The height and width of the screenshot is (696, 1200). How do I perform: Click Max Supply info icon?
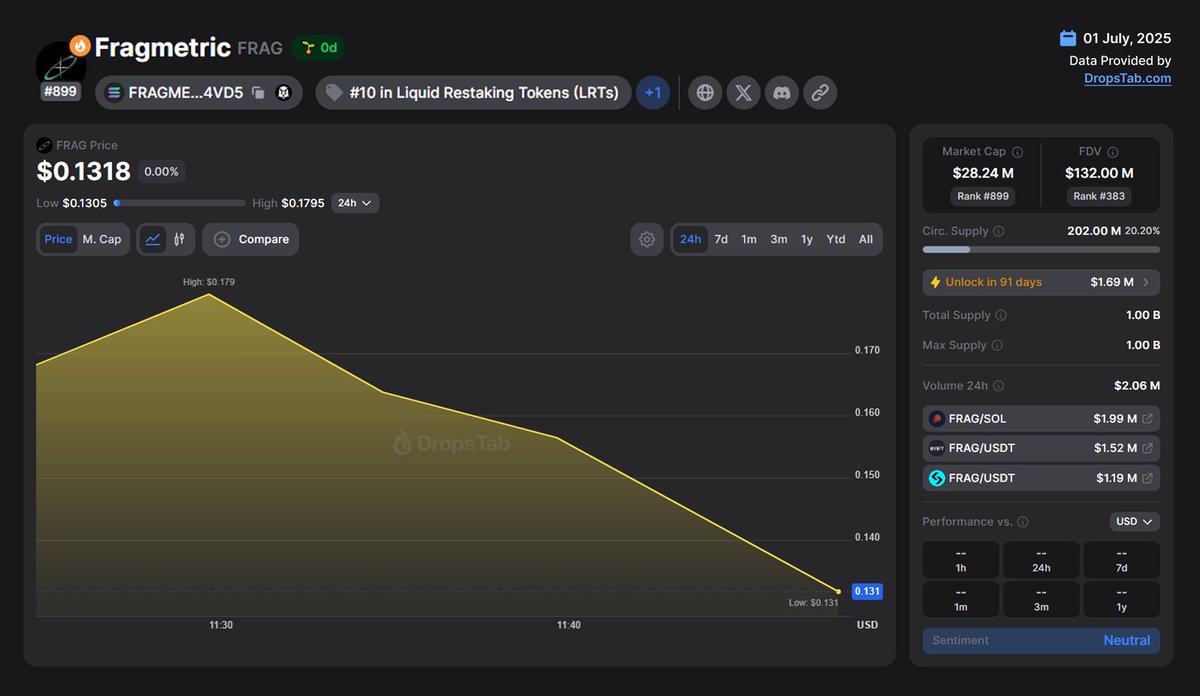tap(997, 345)
